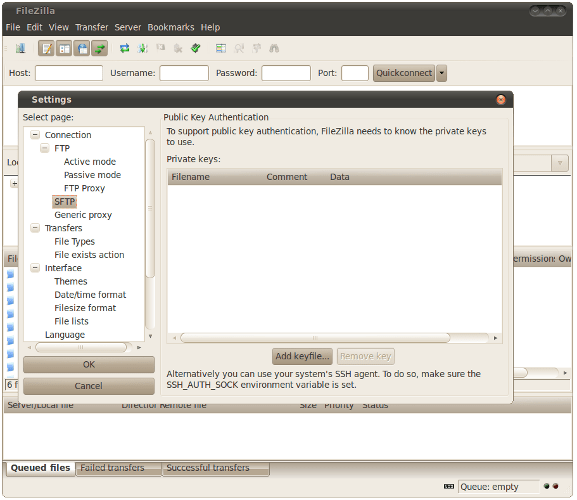Open the Server menu
Image resolution: width=577 pixels, height=500 pixels.
click(x=128, y=27)
